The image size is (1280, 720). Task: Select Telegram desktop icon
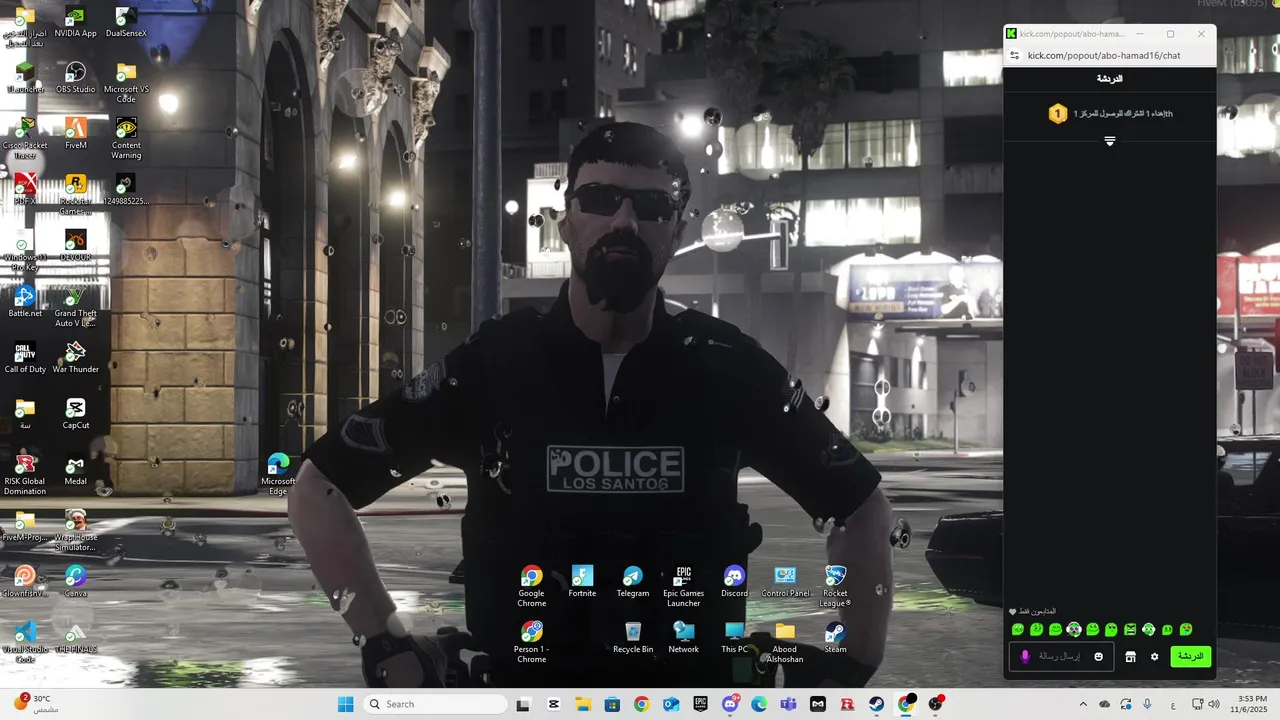tap(633, 582)
